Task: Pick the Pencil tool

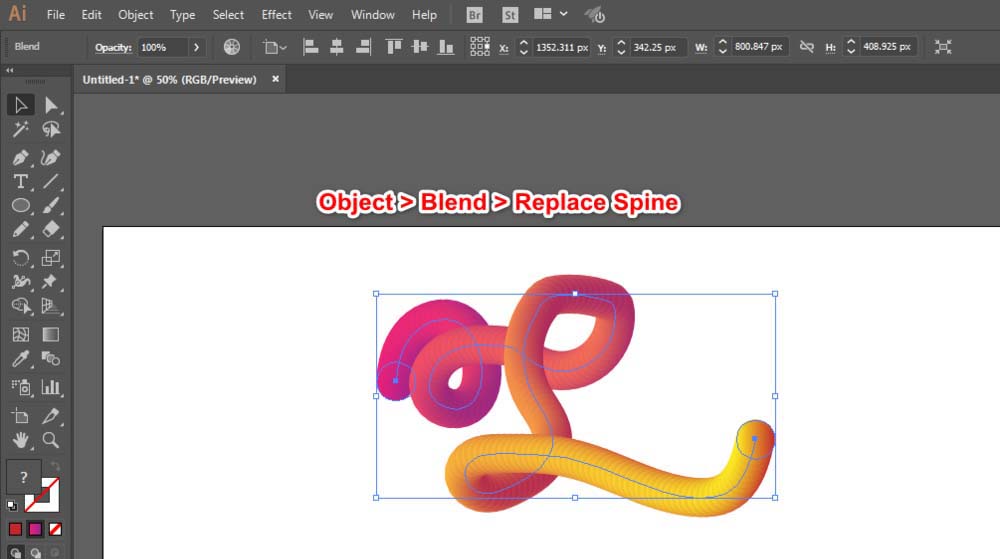Action: tap(20, 229)
